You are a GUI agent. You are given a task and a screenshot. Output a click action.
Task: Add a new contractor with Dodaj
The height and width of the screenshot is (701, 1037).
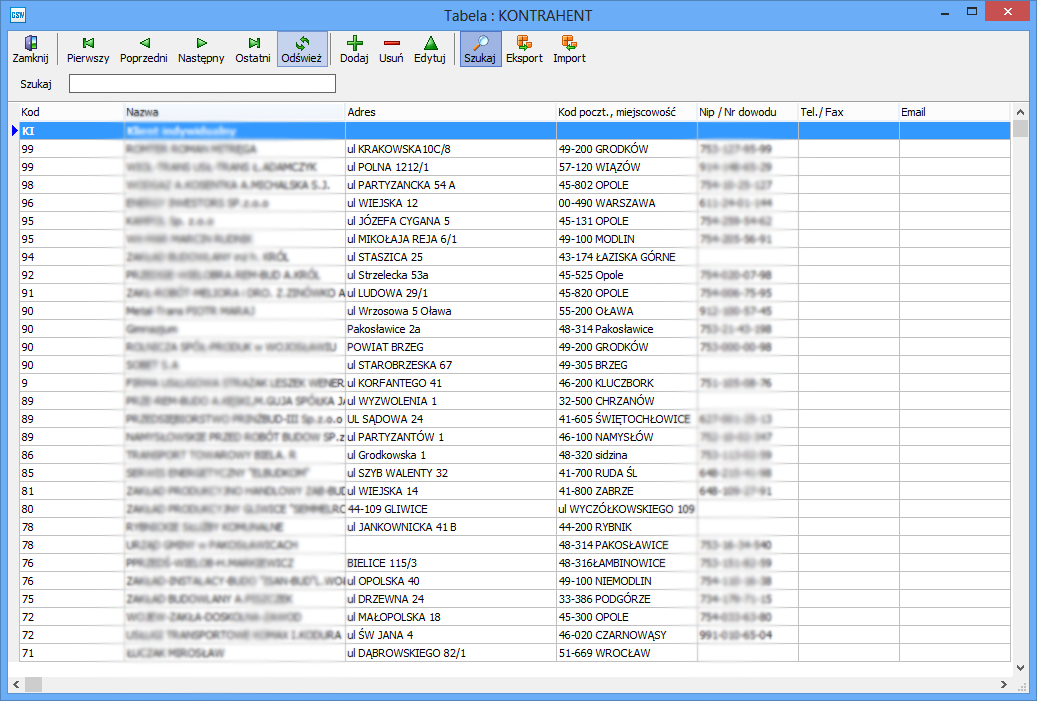pos(354,49)
